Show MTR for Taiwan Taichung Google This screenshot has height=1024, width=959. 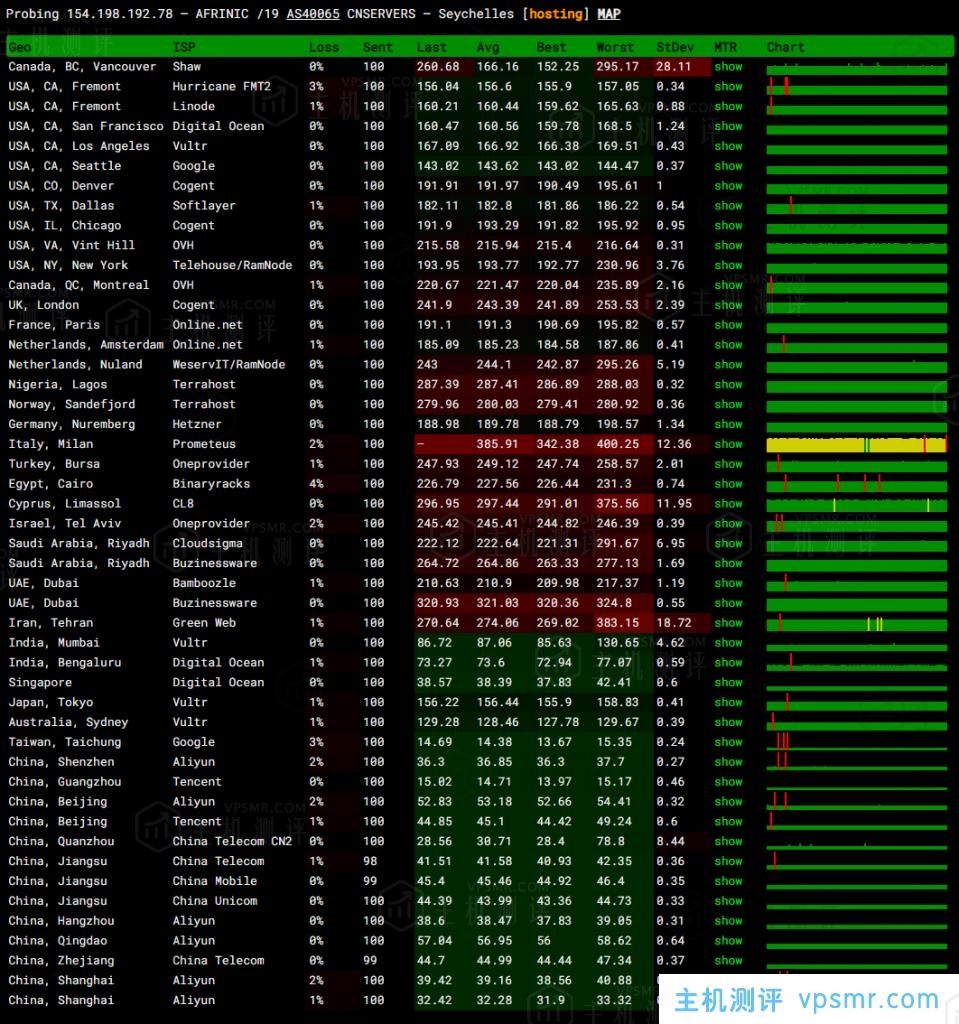click(x=728, y=742)
